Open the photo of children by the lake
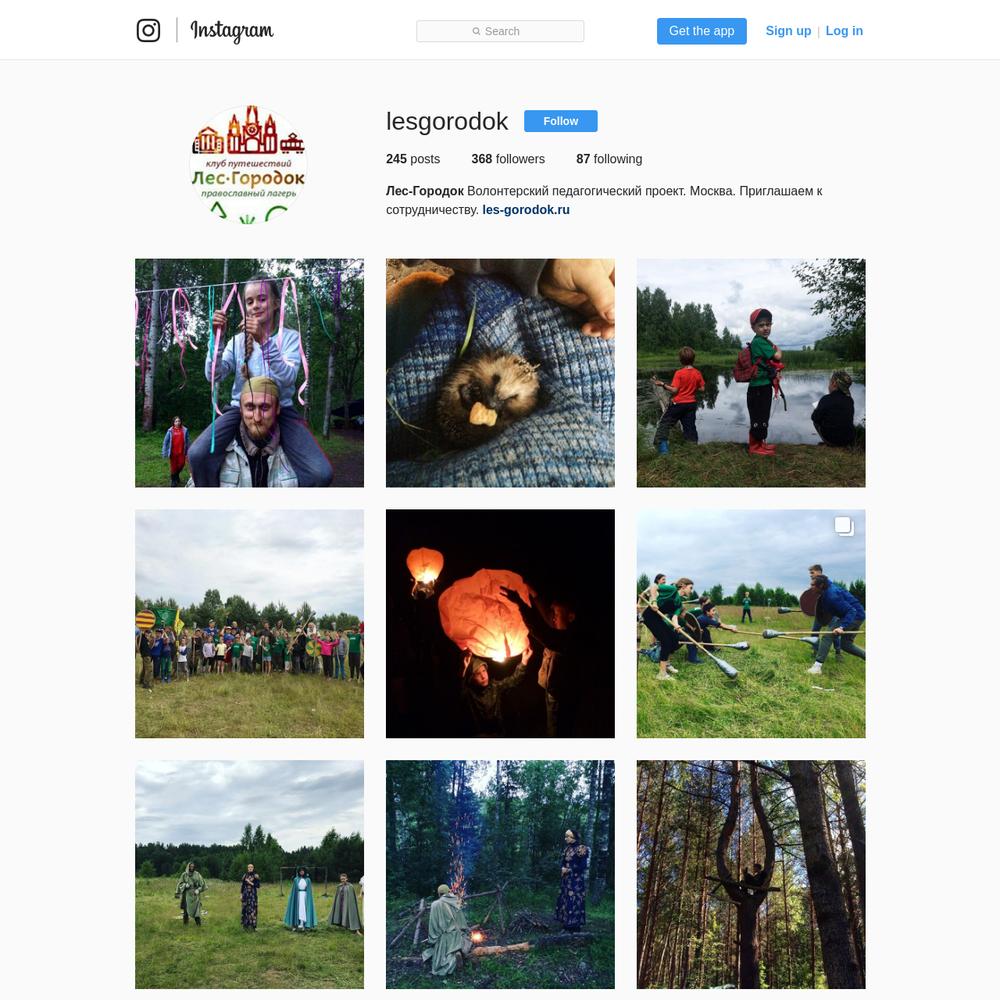The width and height of the screenshot is (1000, 1000). click(x=751, y=373)
